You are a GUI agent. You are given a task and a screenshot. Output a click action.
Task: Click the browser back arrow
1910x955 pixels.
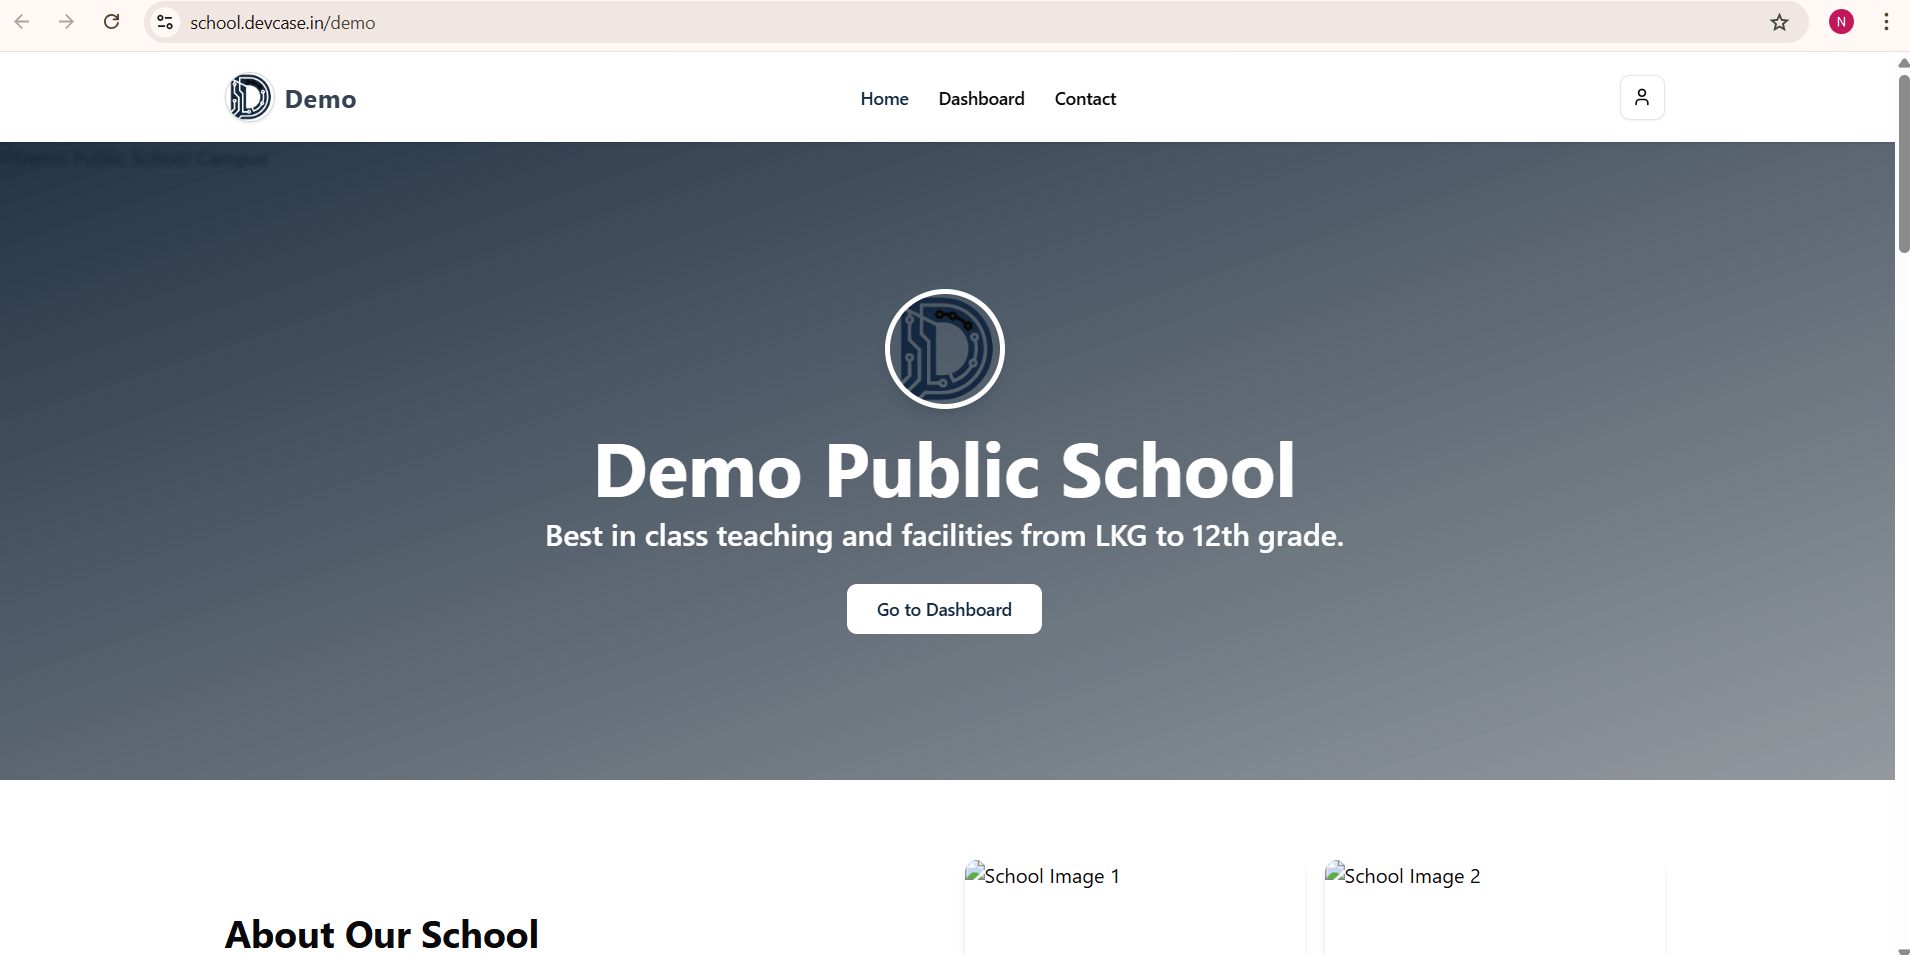(x=22, y=22)
